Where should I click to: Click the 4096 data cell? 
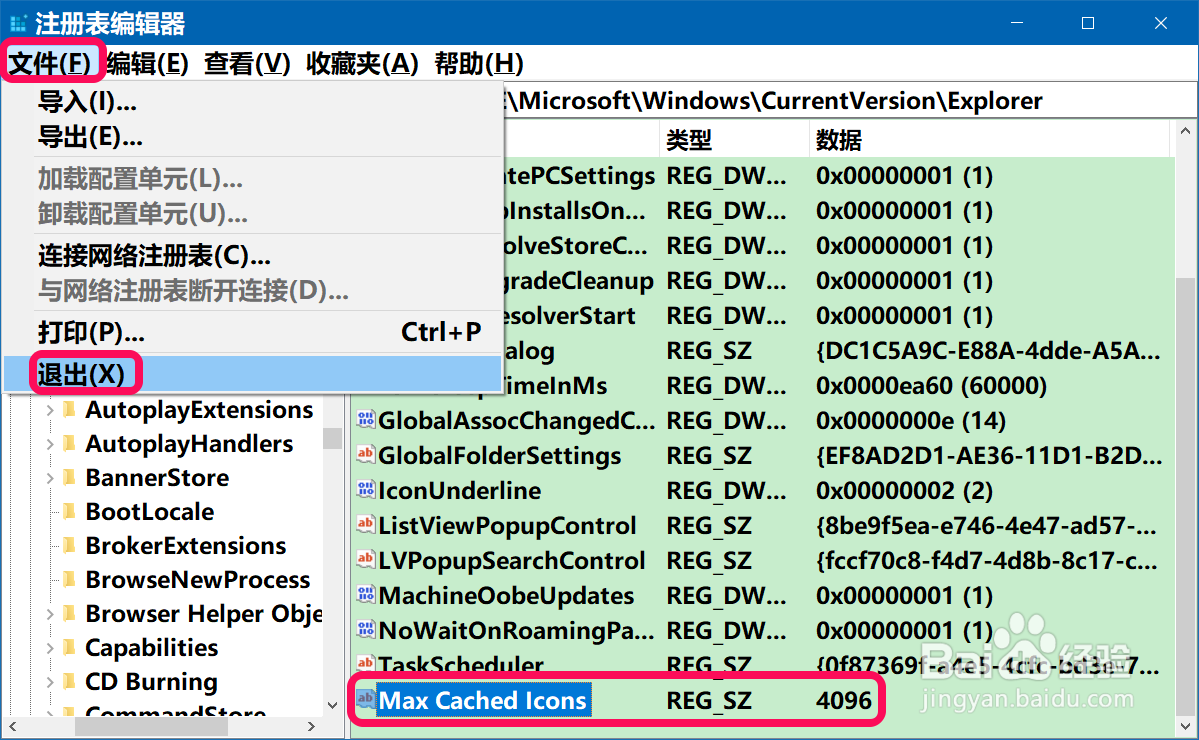point(843,699)
